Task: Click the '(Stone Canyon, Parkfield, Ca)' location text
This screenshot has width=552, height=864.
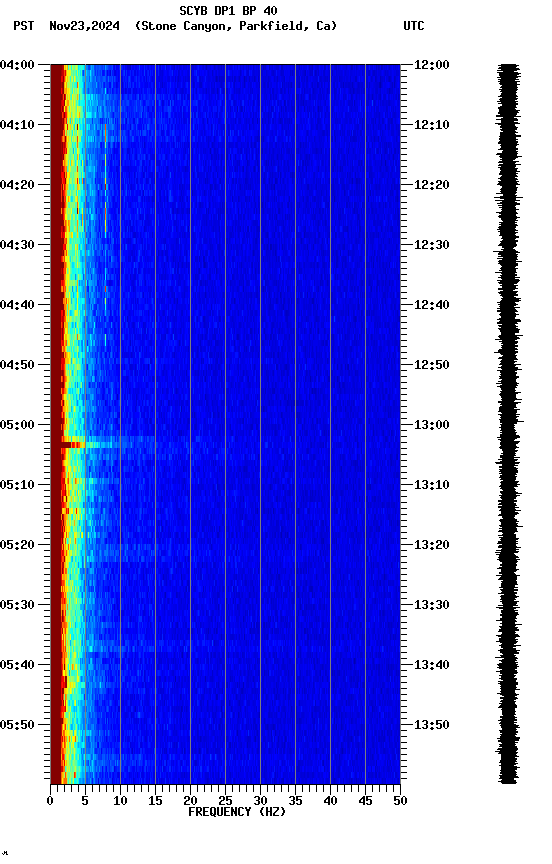Action: pyautogui.click(x=236, y=26)
